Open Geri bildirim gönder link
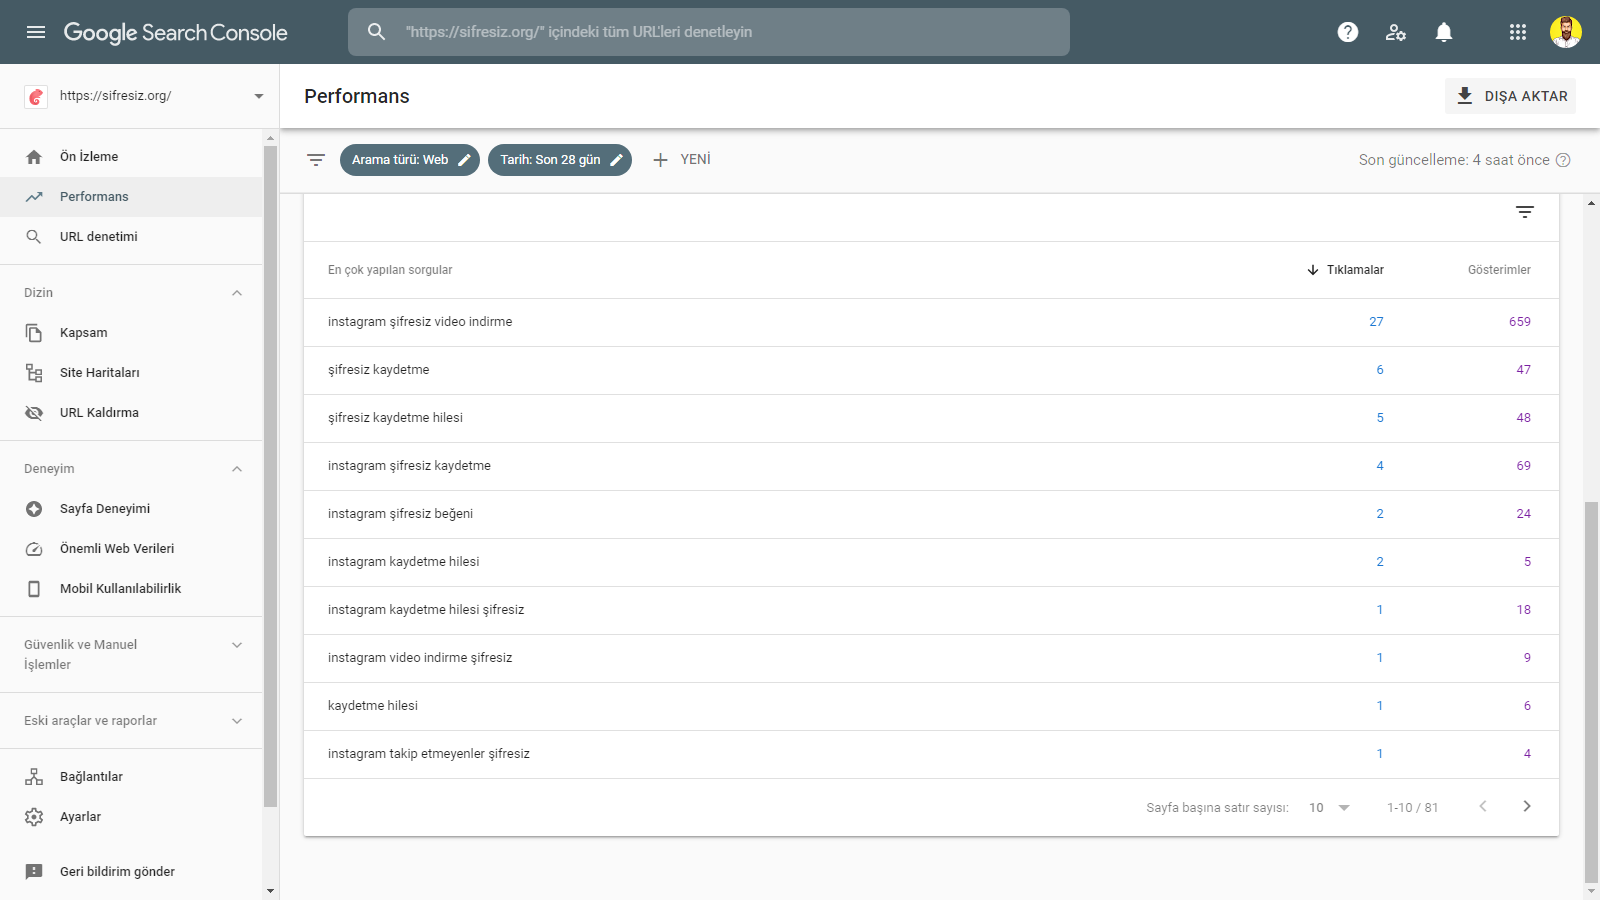The height and width of the screenshot is (900, 1600). click(131, 872)
